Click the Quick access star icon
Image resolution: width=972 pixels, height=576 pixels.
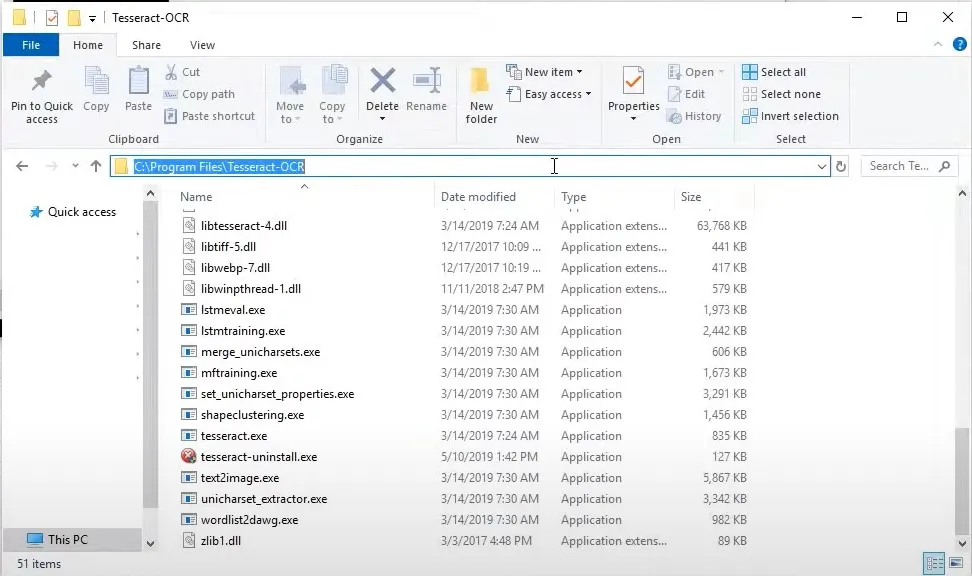point(37,212)
